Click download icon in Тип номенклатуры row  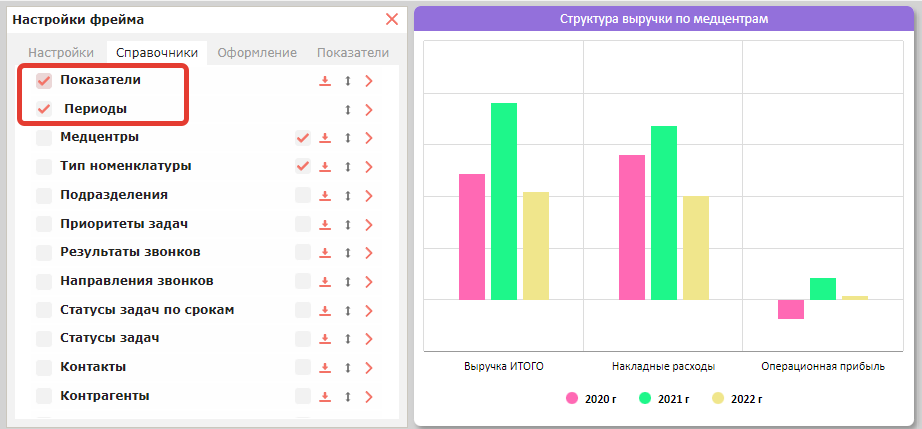click(325, 167)
